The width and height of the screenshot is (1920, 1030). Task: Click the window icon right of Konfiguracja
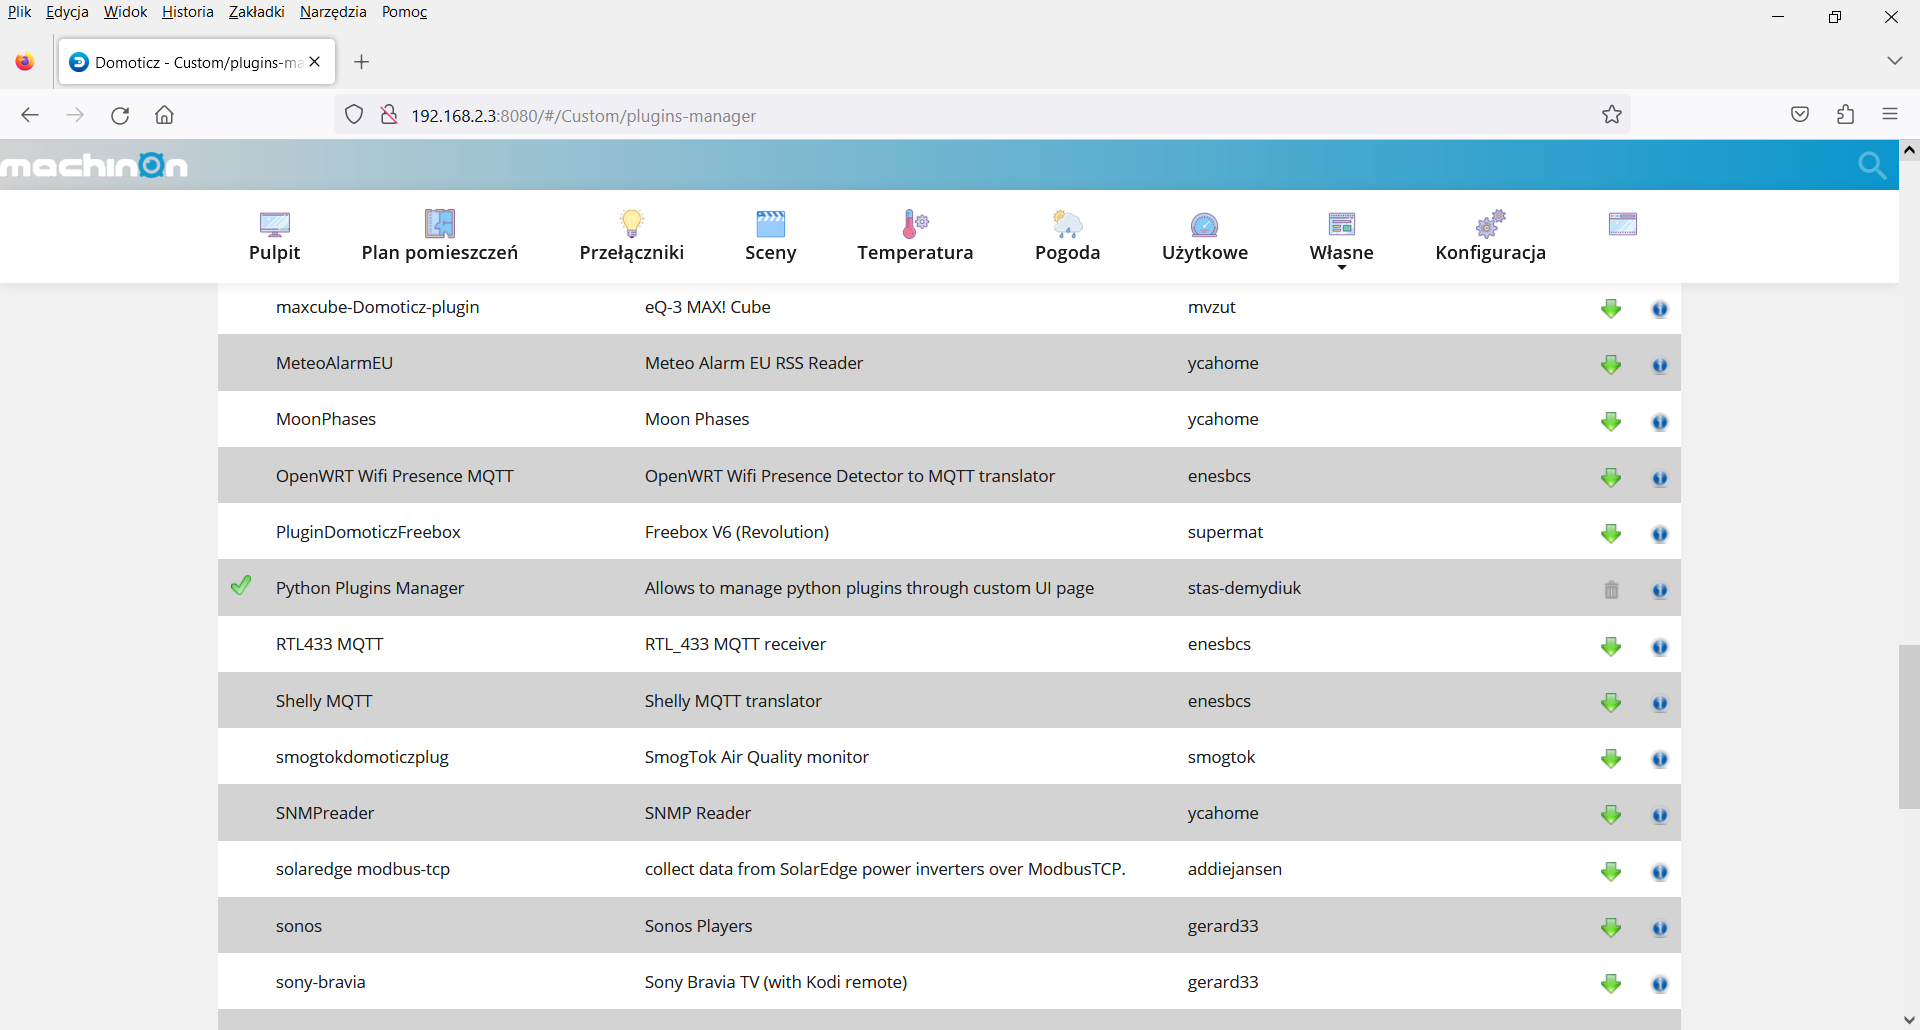[x=1623, y=224]
